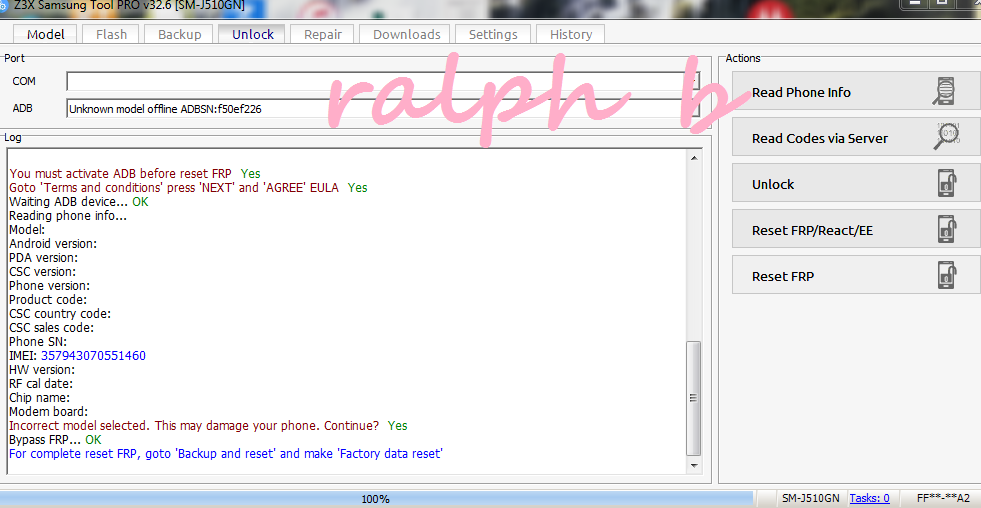
Task: Click the log scrollbar up arrow
Action: [x=694, y=158]
